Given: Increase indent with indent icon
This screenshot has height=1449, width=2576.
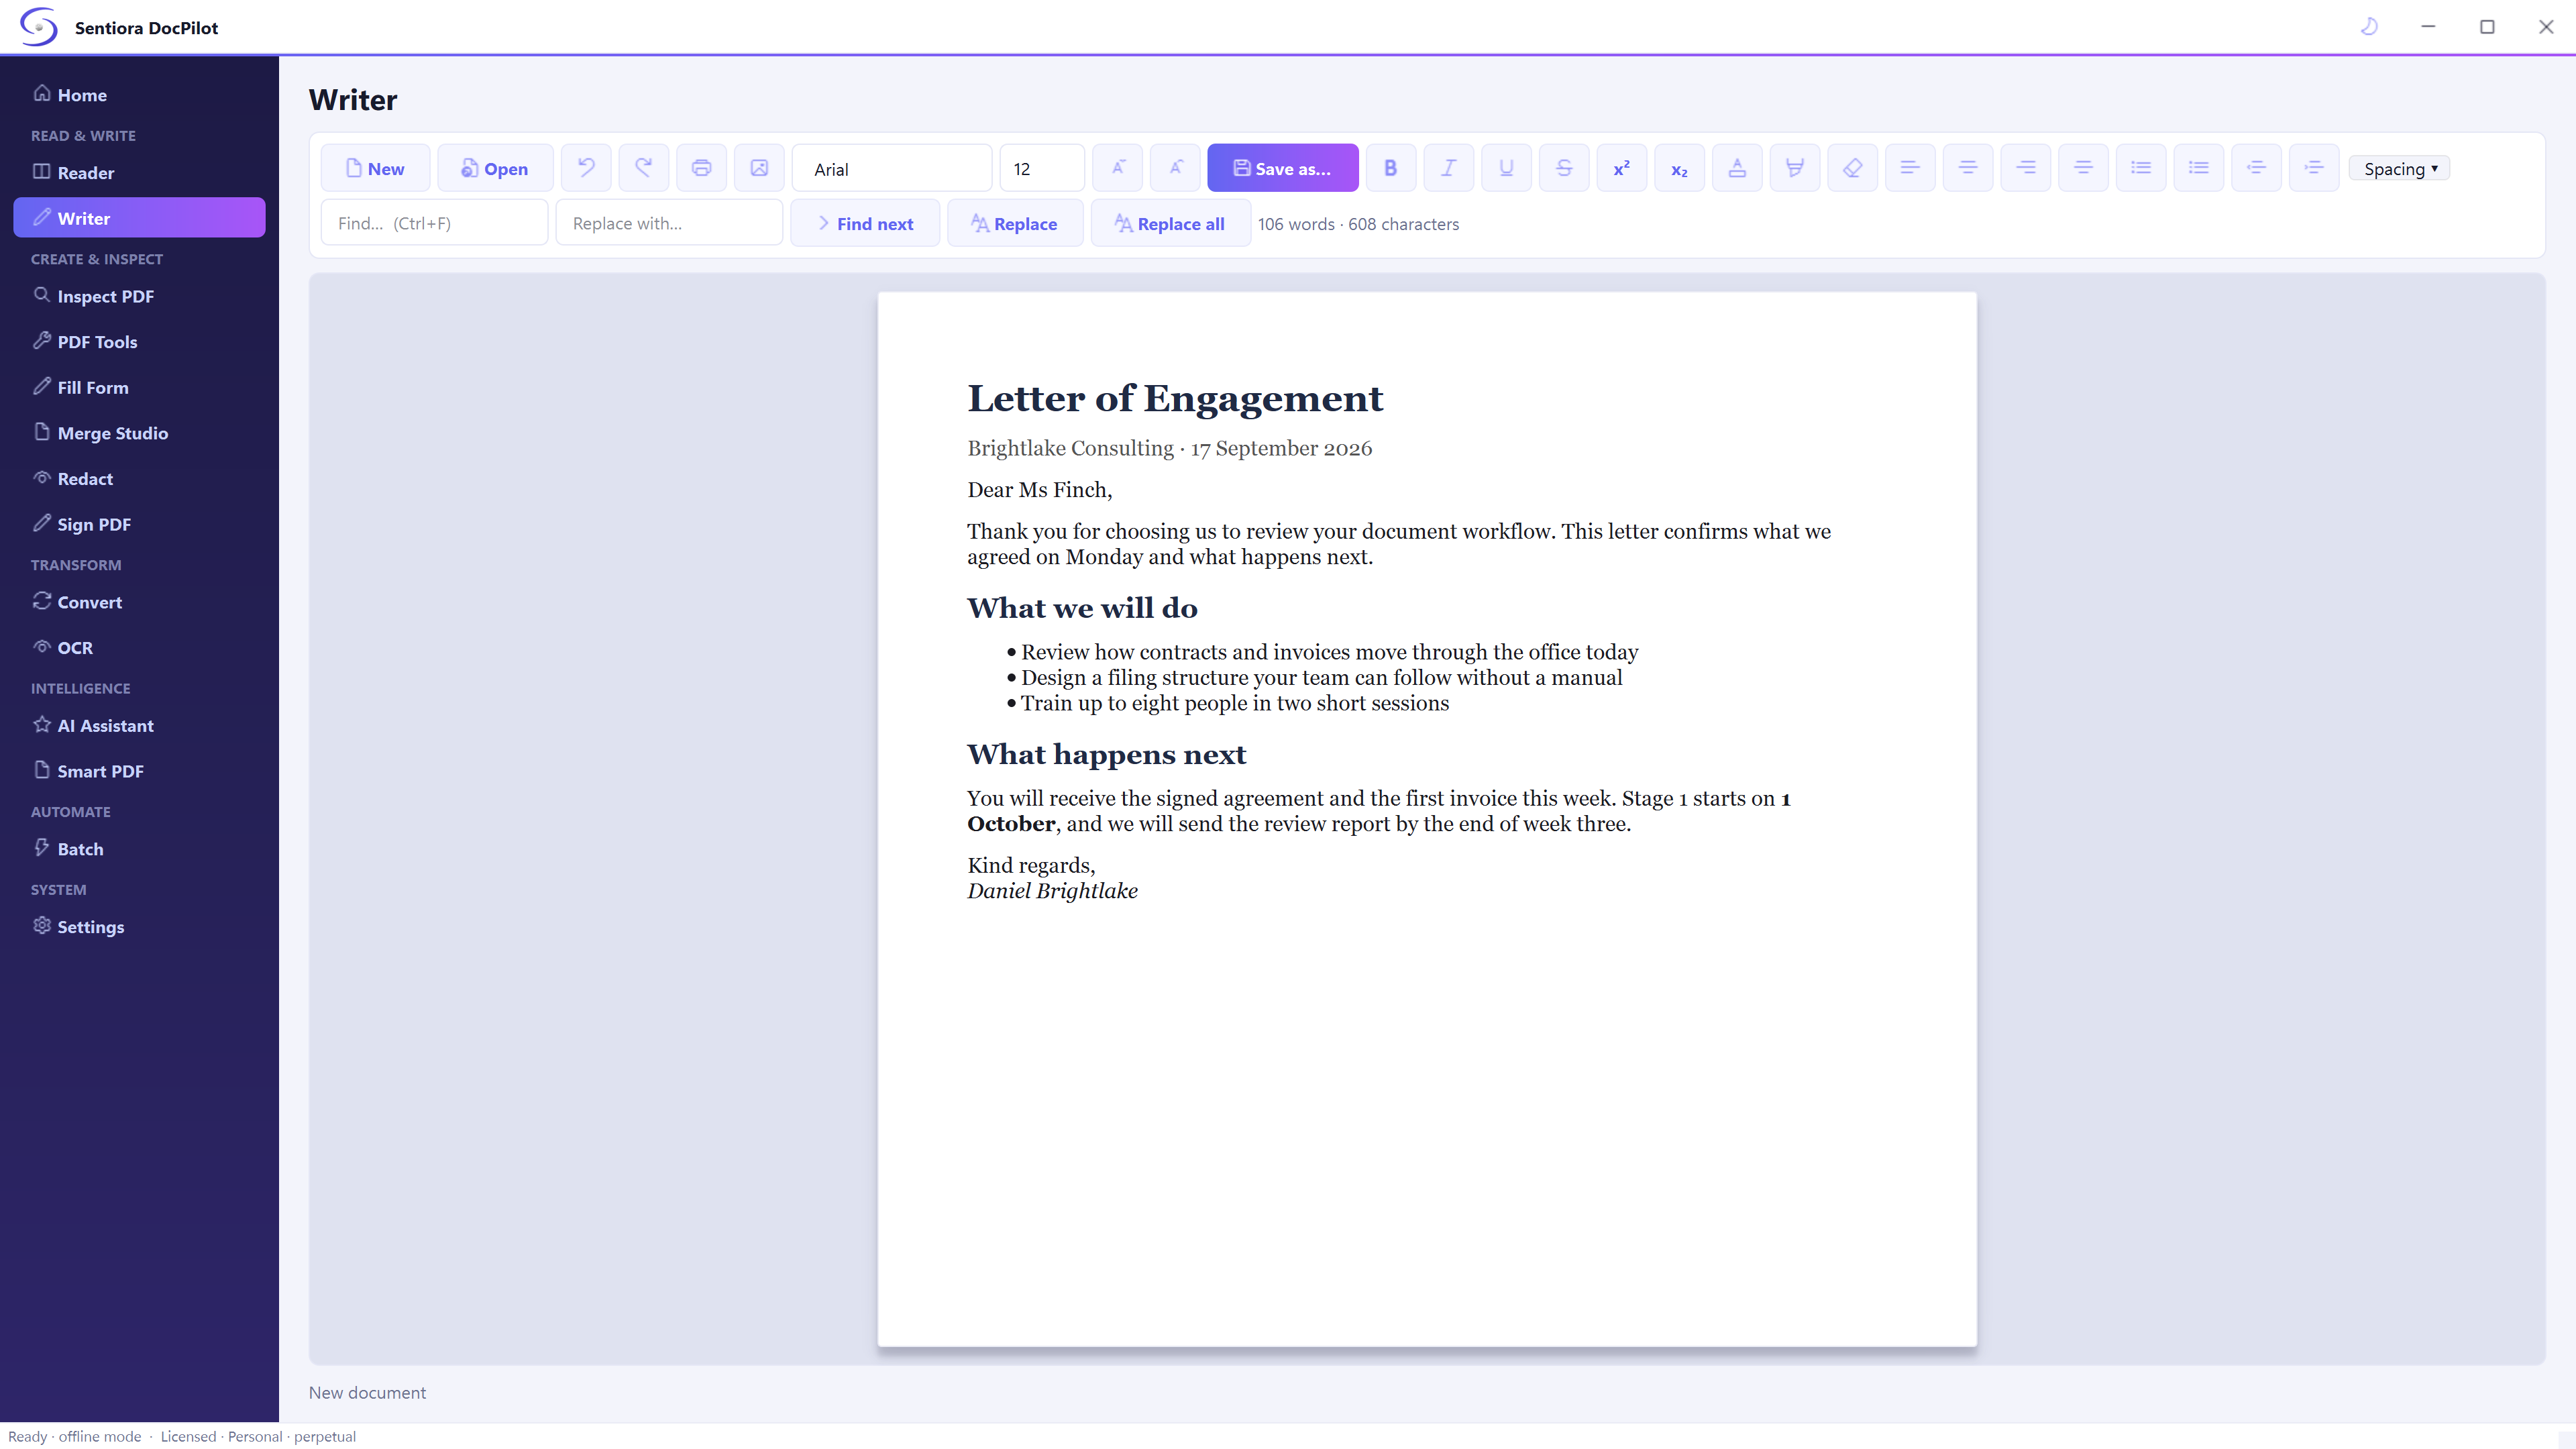Looking at the screenshot, I should (x=2314, y=168).
